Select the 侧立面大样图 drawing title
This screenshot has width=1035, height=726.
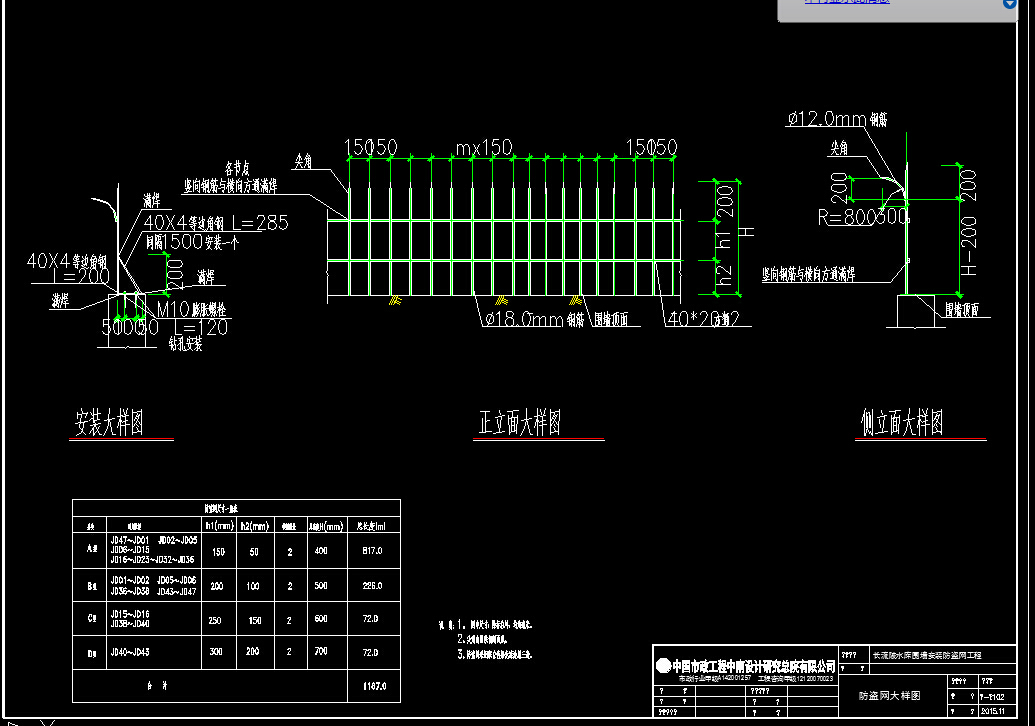(901, 423)
